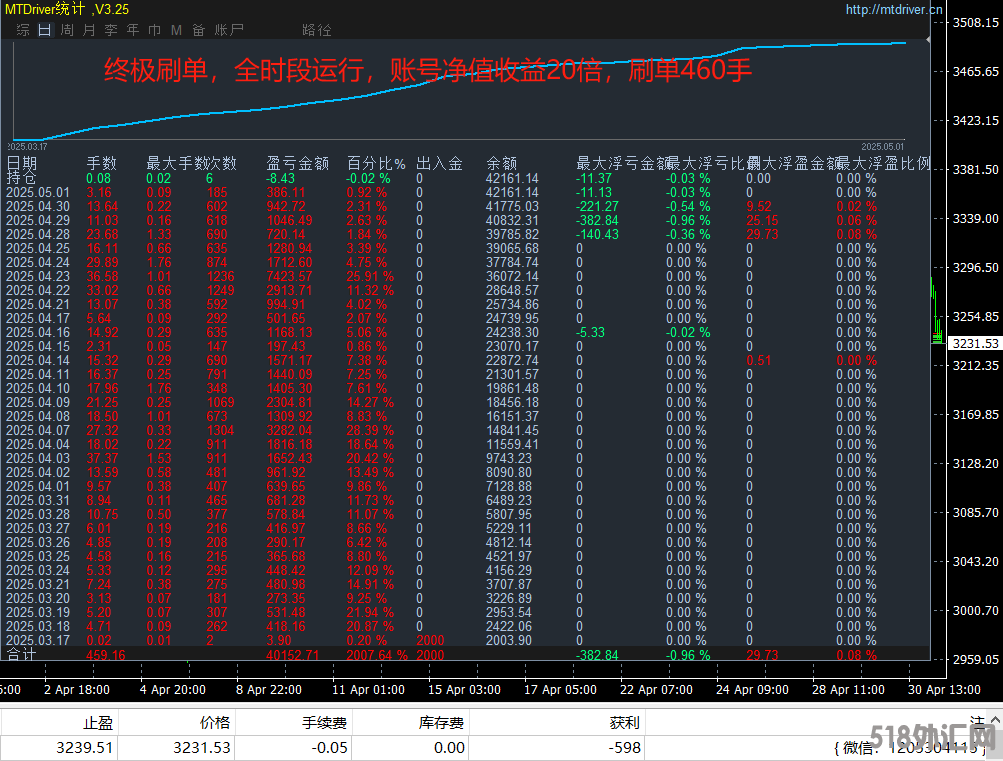Click the chart shift triangle marker
Screen dimensions: 1003x761
click(x=928, y=40)
